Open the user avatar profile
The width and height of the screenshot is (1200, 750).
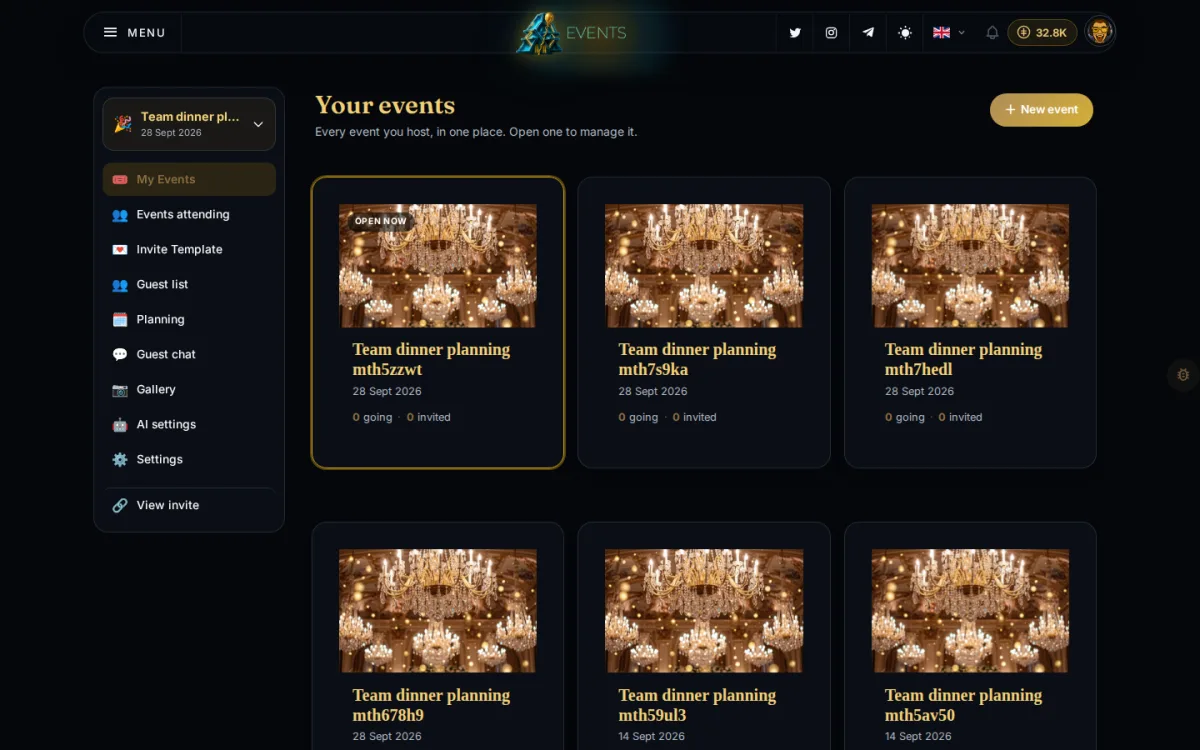(1100, 33)
